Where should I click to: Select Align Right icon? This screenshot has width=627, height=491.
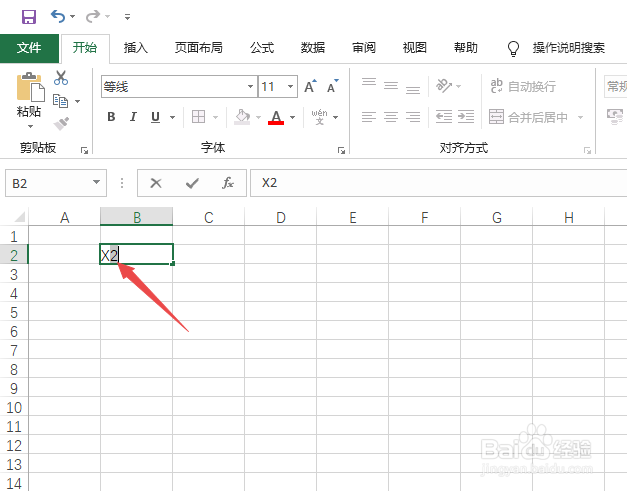pos(413,117)
